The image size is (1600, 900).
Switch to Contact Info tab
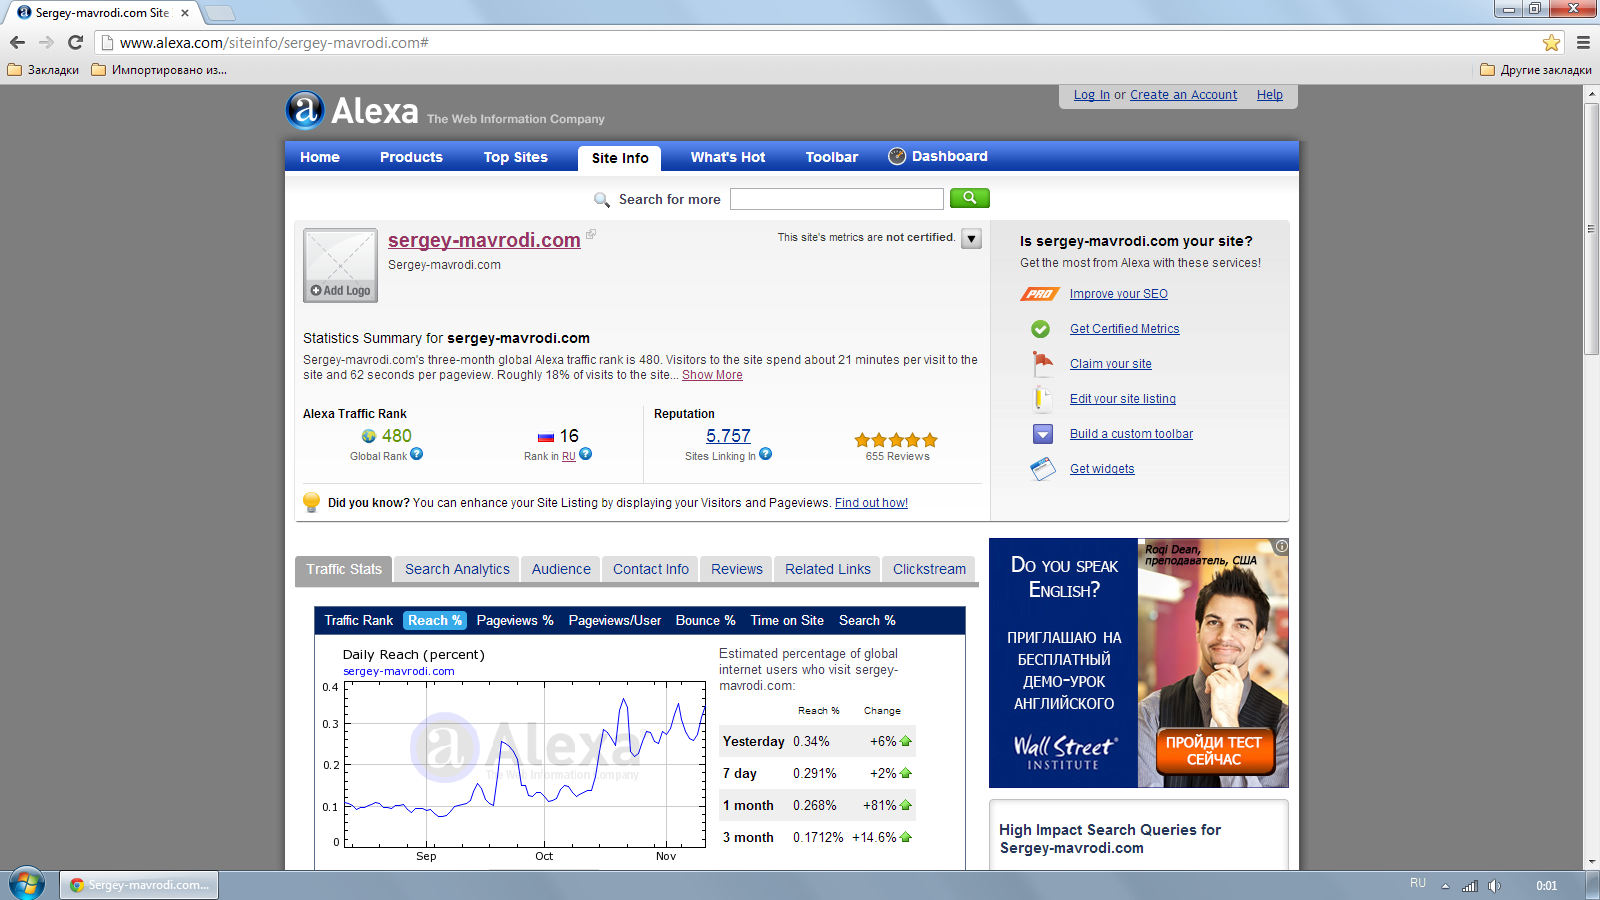pyautogui.click(x=651, y=569)
